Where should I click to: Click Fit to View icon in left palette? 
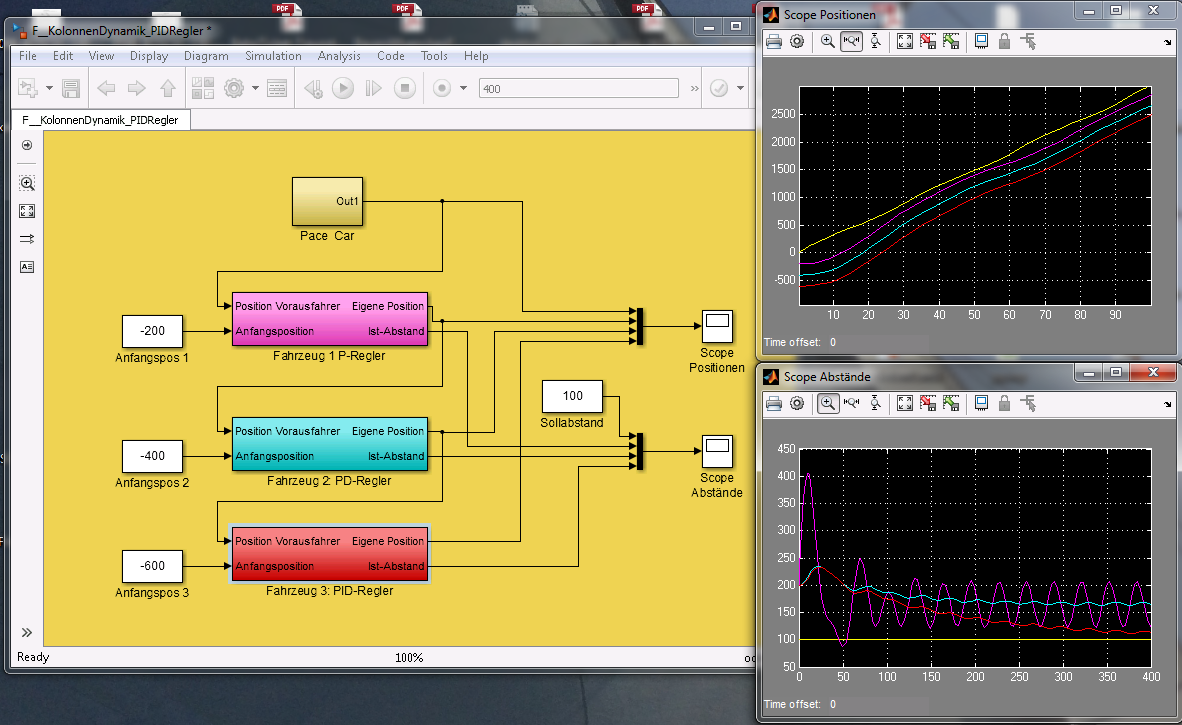point(27,211)
